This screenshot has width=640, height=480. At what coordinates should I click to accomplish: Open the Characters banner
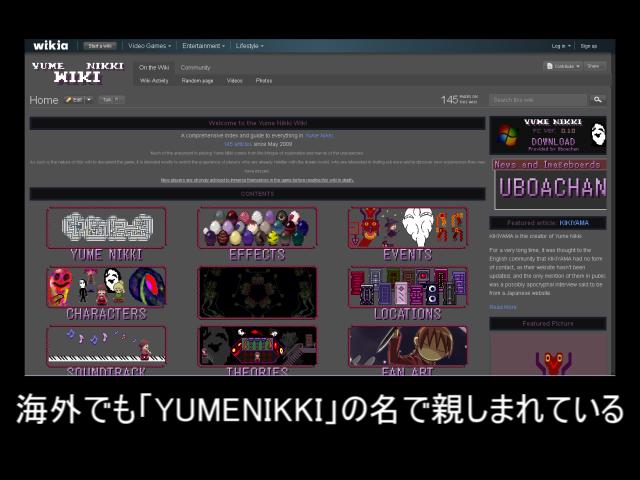click(x=106, y=287)
